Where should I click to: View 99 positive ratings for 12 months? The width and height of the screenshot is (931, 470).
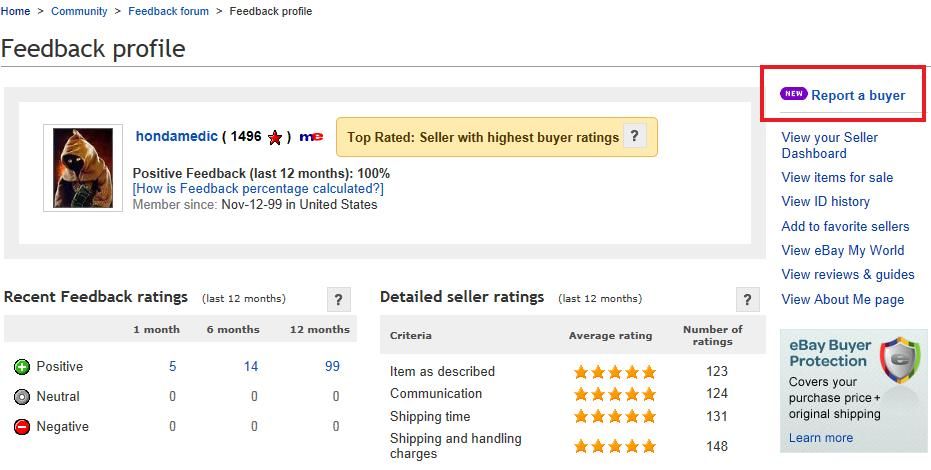click(332, 367)
